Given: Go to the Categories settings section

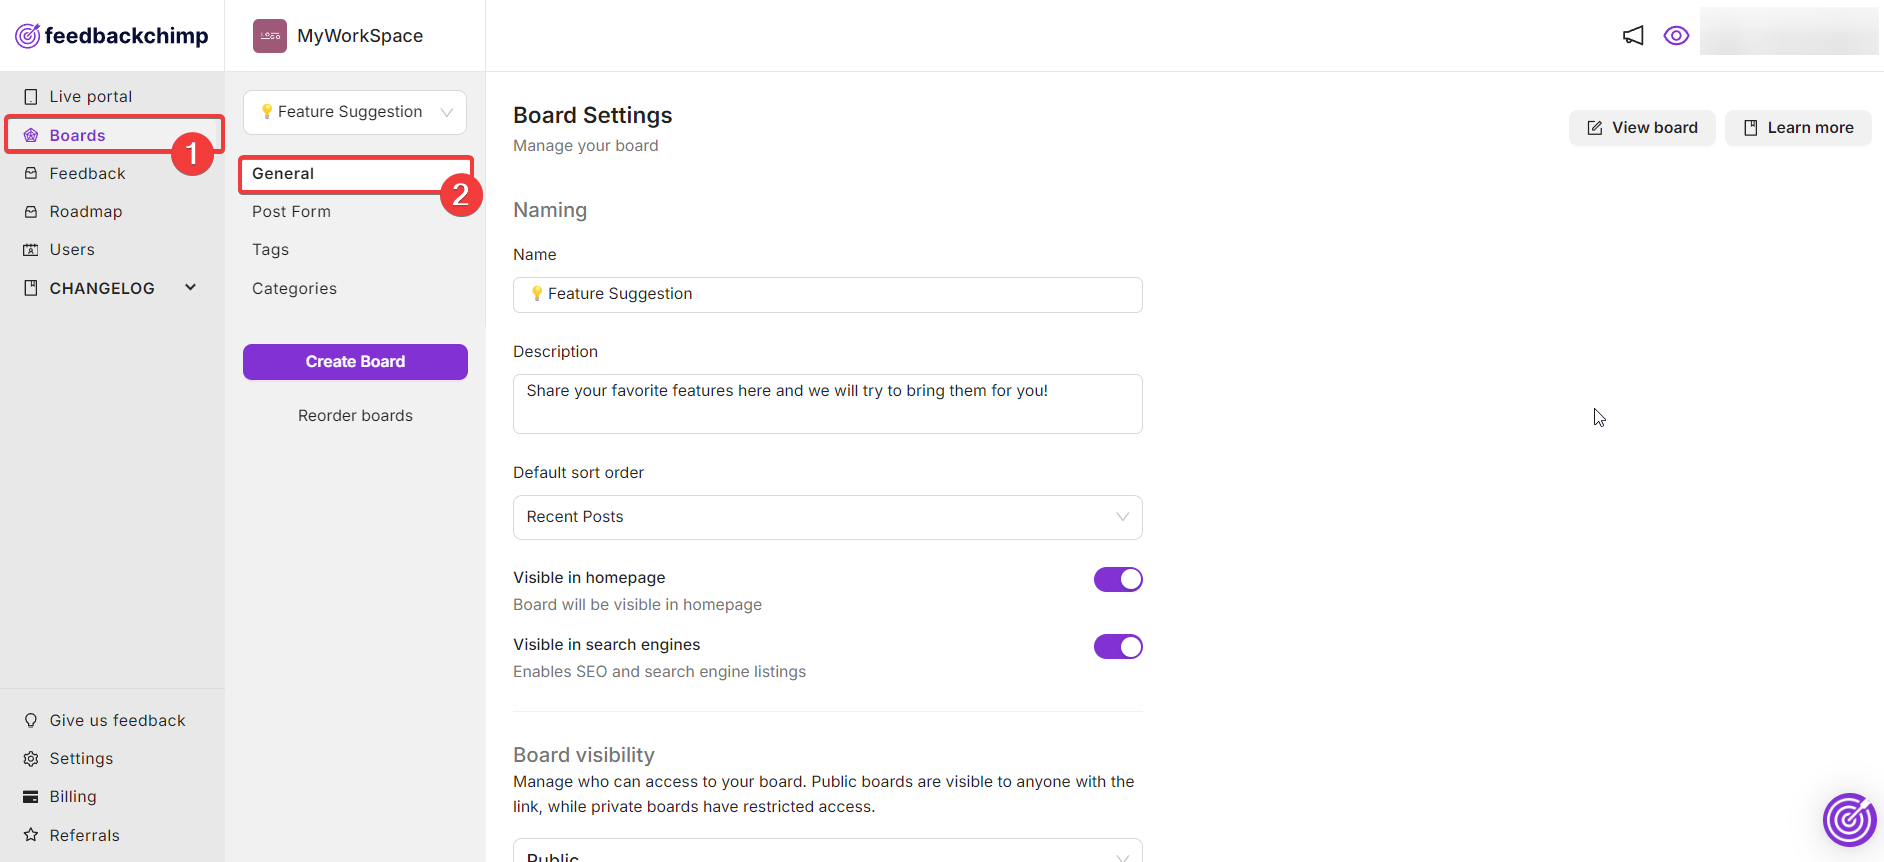Looking at the screenshot, I should (294, 289).
